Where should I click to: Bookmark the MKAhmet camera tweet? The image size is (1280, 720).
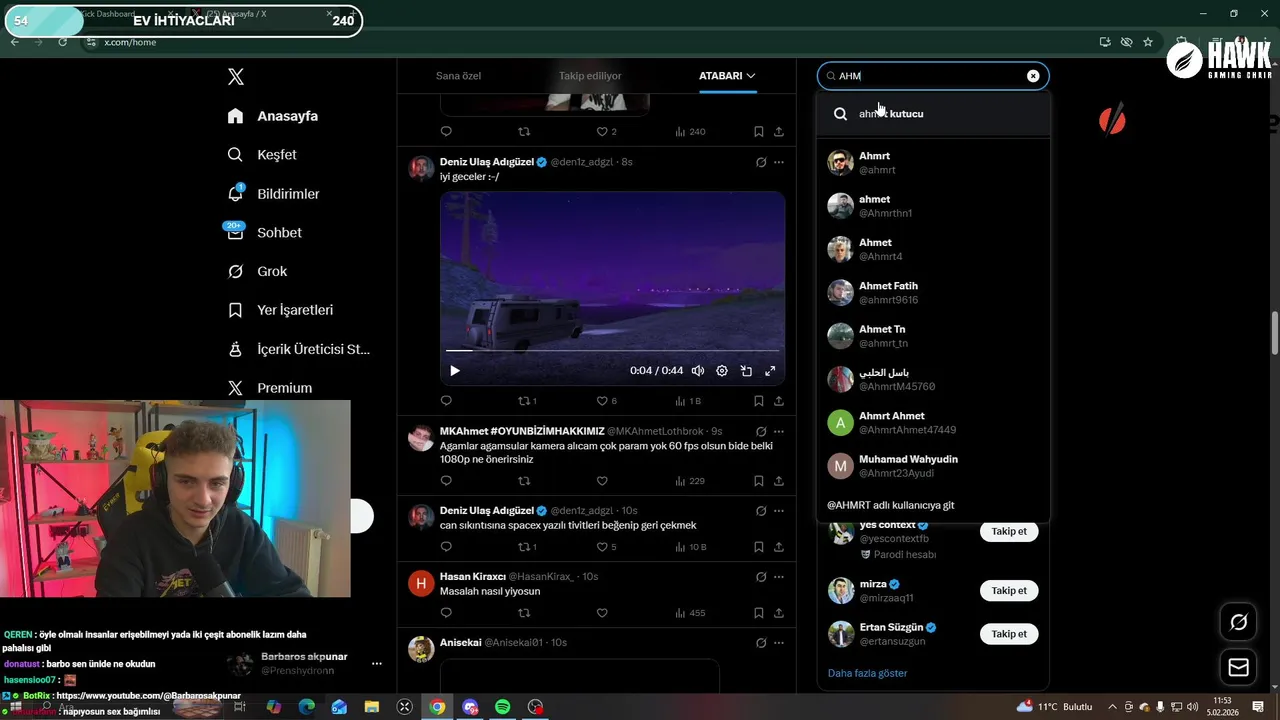(759, 481)
